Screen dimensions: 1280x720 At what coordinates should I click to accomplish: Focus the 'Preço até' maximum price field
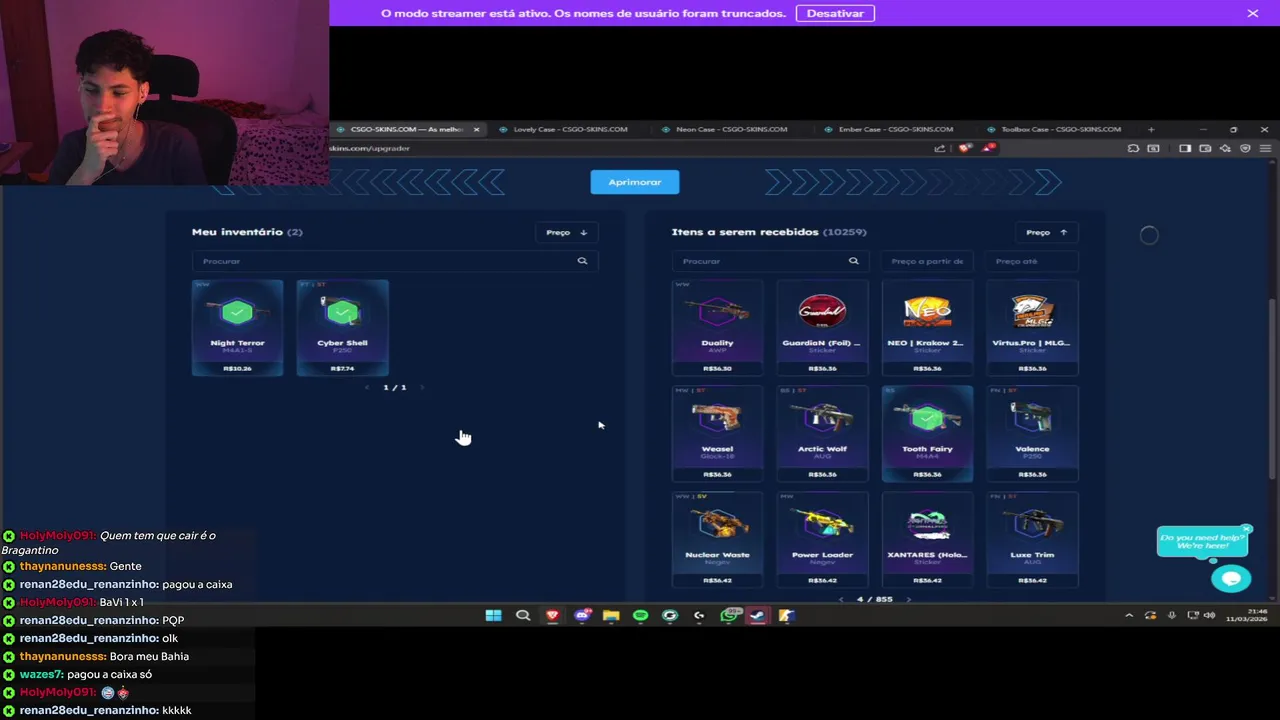pos(1032,261)
